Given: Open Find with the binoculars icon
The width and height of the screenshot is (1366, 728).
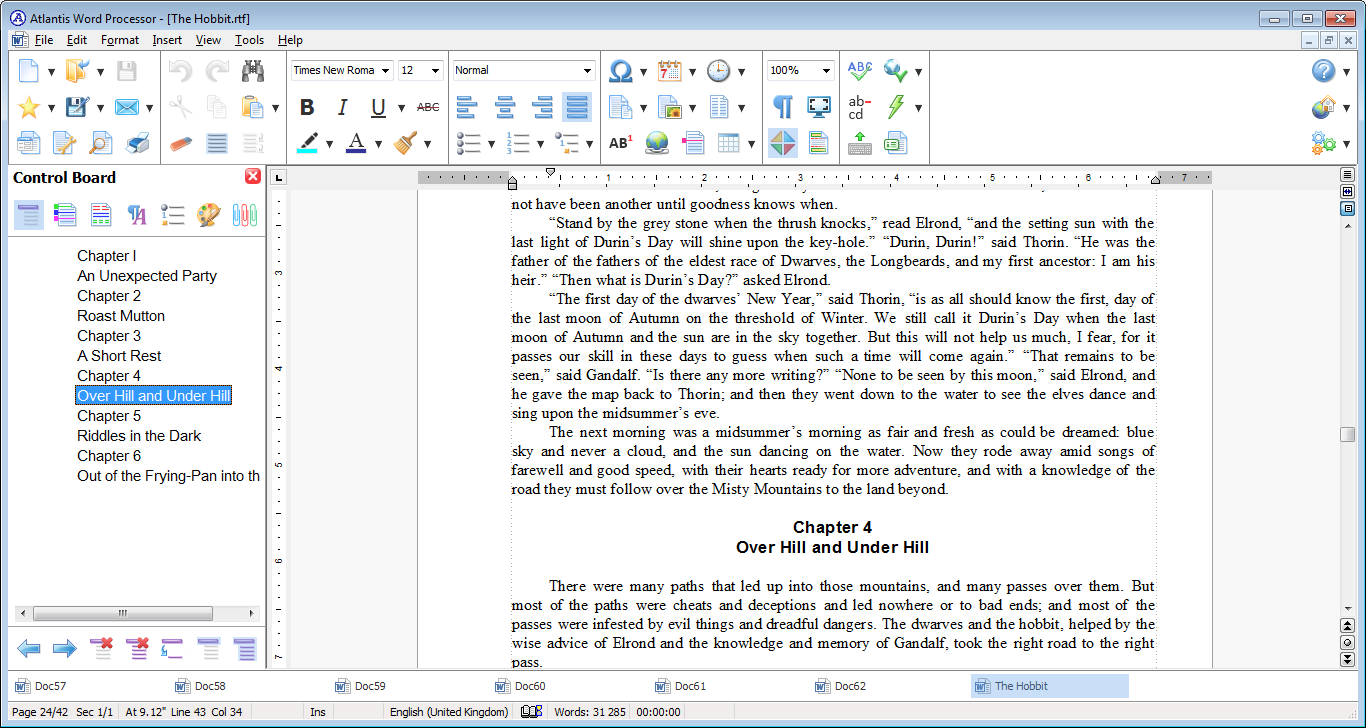Looking at the screenshot, I should tap(252, 71).
